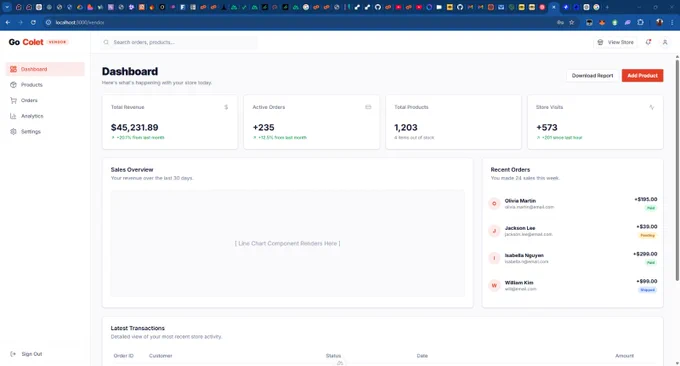View site information icon in address bar

[48, 22]
